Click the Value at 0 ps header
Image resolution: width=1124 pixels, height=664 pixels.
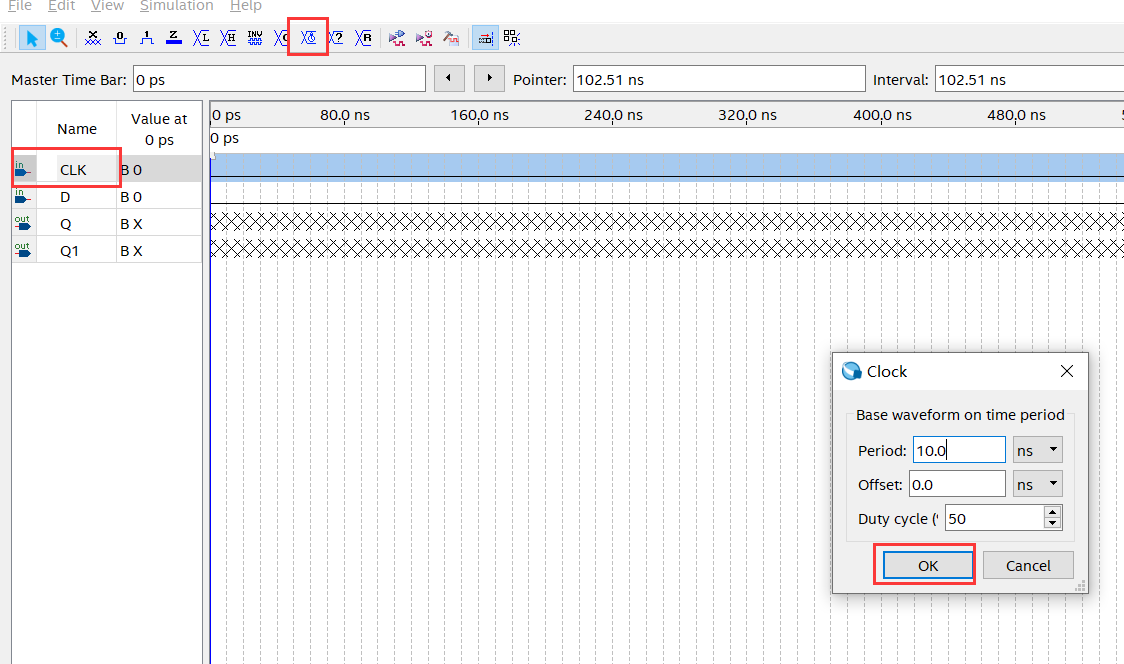pyautogui.click(x=159, y=129)
